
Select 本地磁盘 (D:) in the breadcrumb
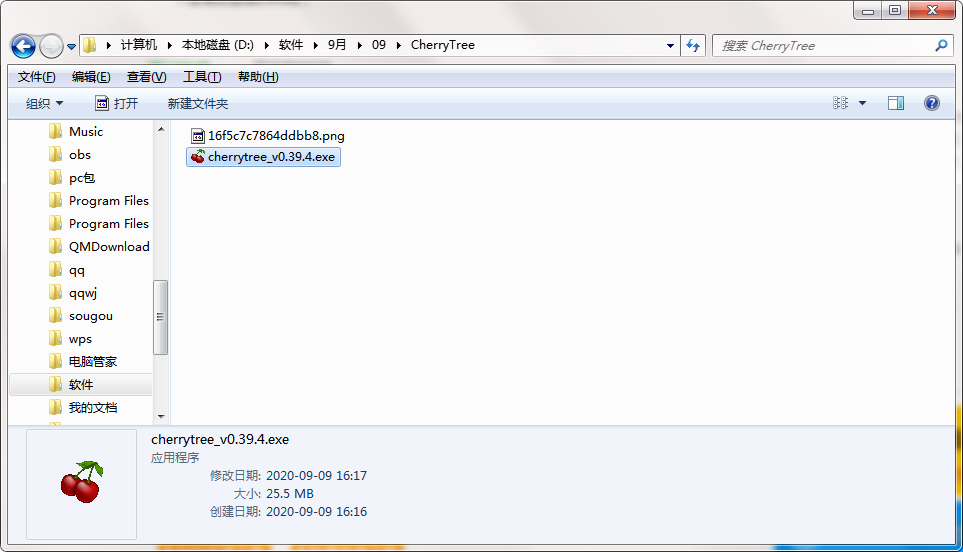click(217, 45)
